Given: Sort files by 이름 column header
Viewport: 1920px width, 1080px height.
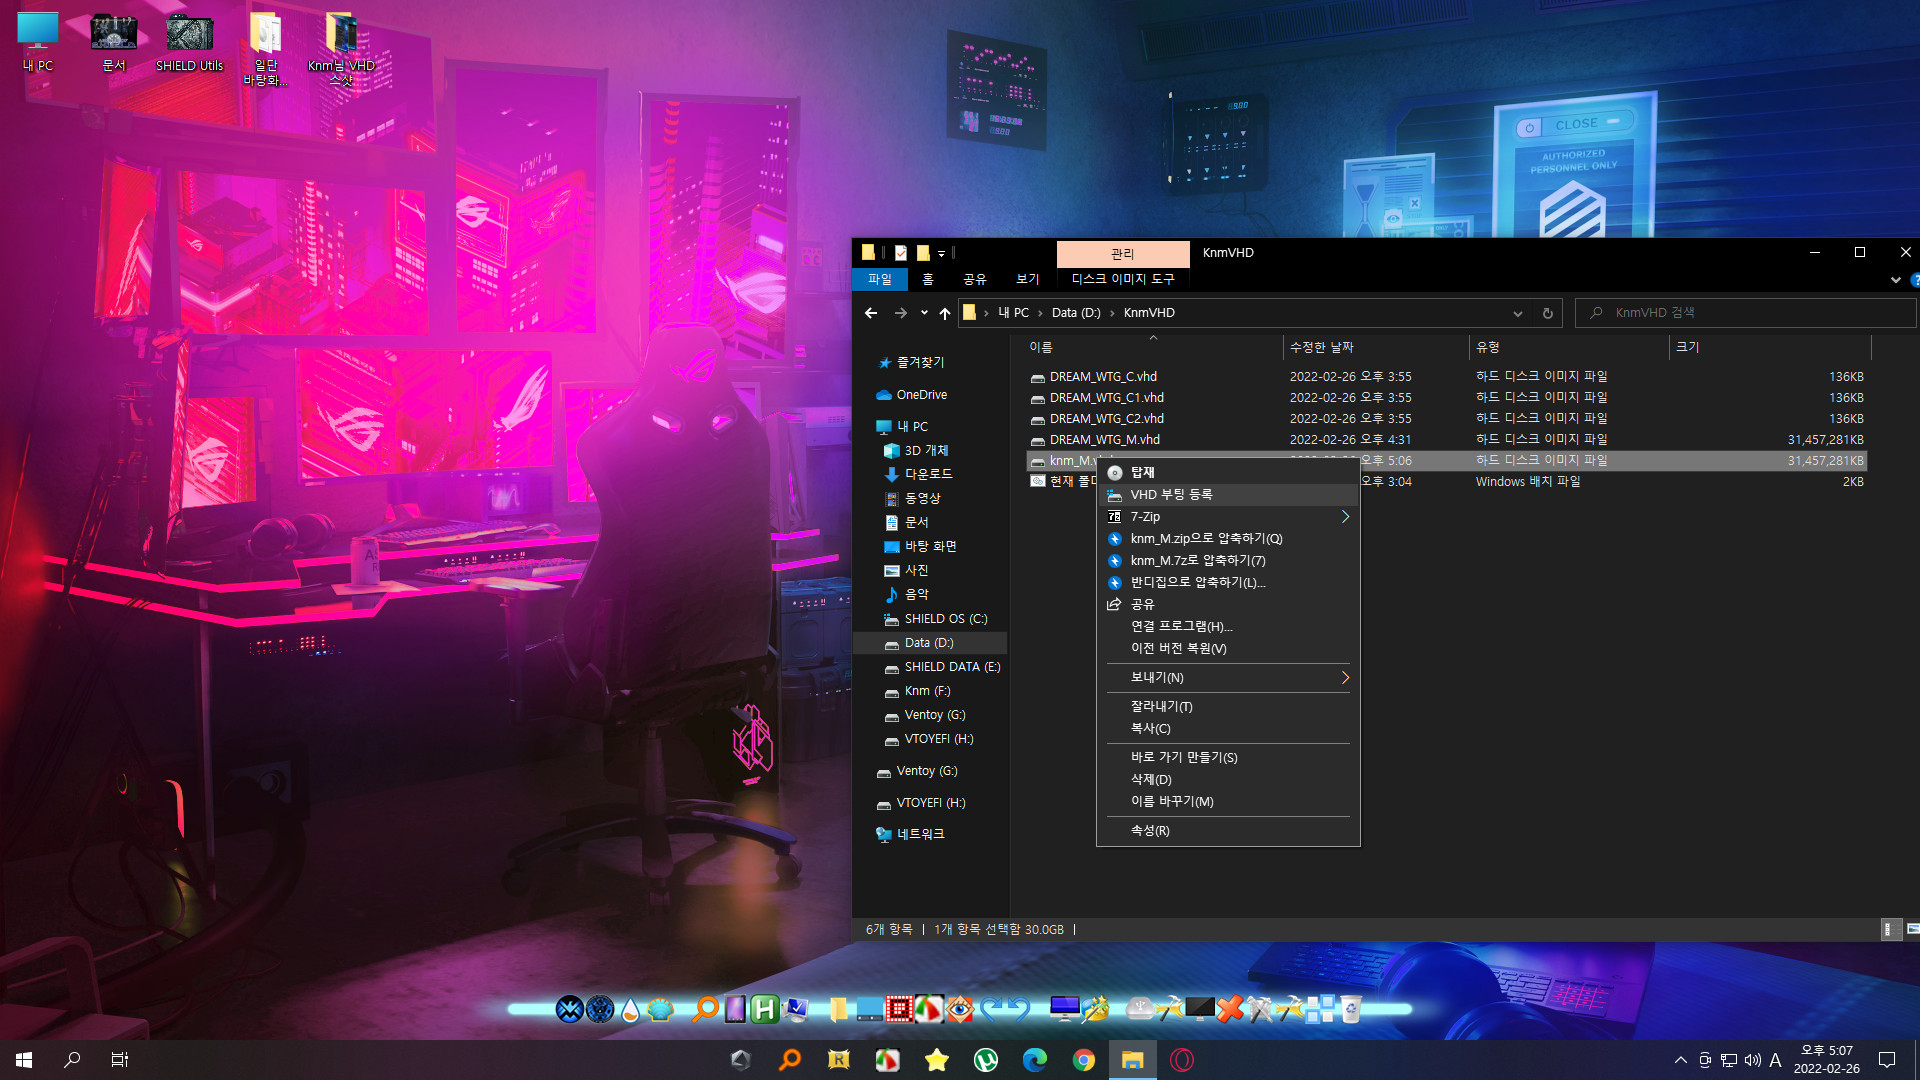Looking at the screenshot, I should point(1154,347).
